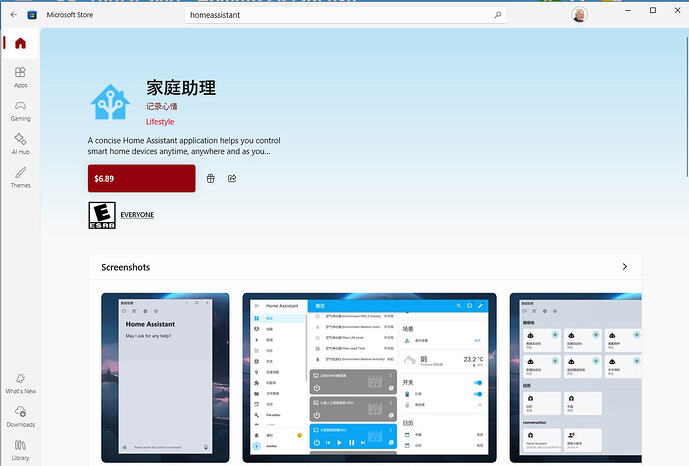Open the third screenshot with device tiles
Screen dimensions: 689x466
[x=576, y=378]
